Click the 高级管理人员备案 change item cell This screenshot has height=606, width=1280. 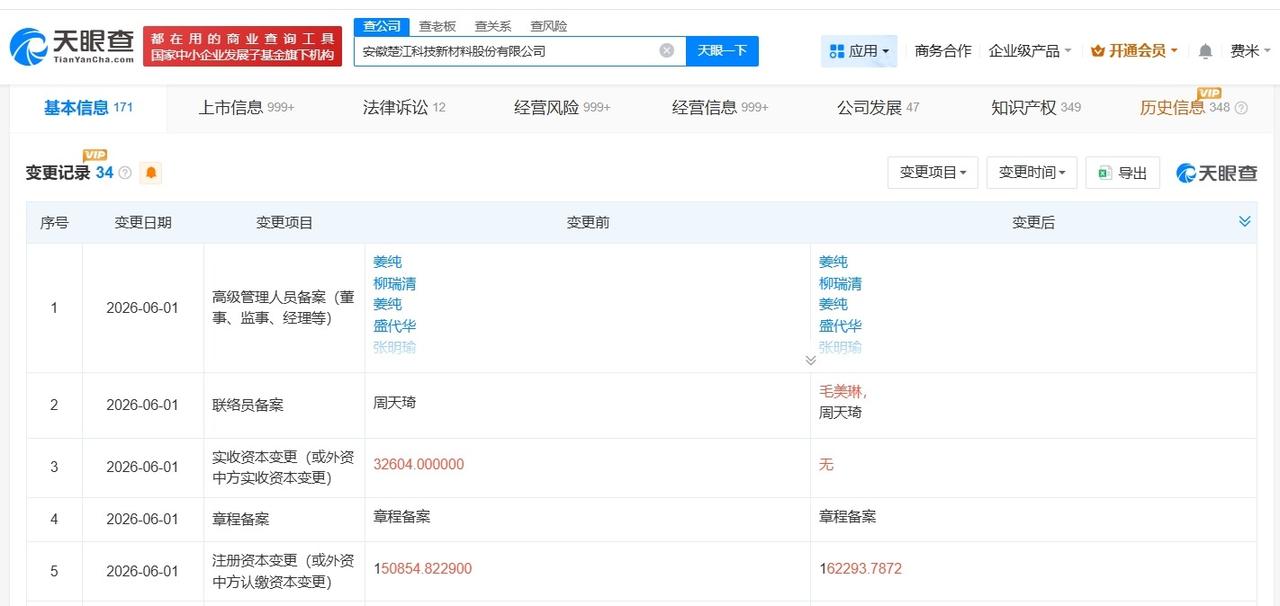click(x=284, y=308)
